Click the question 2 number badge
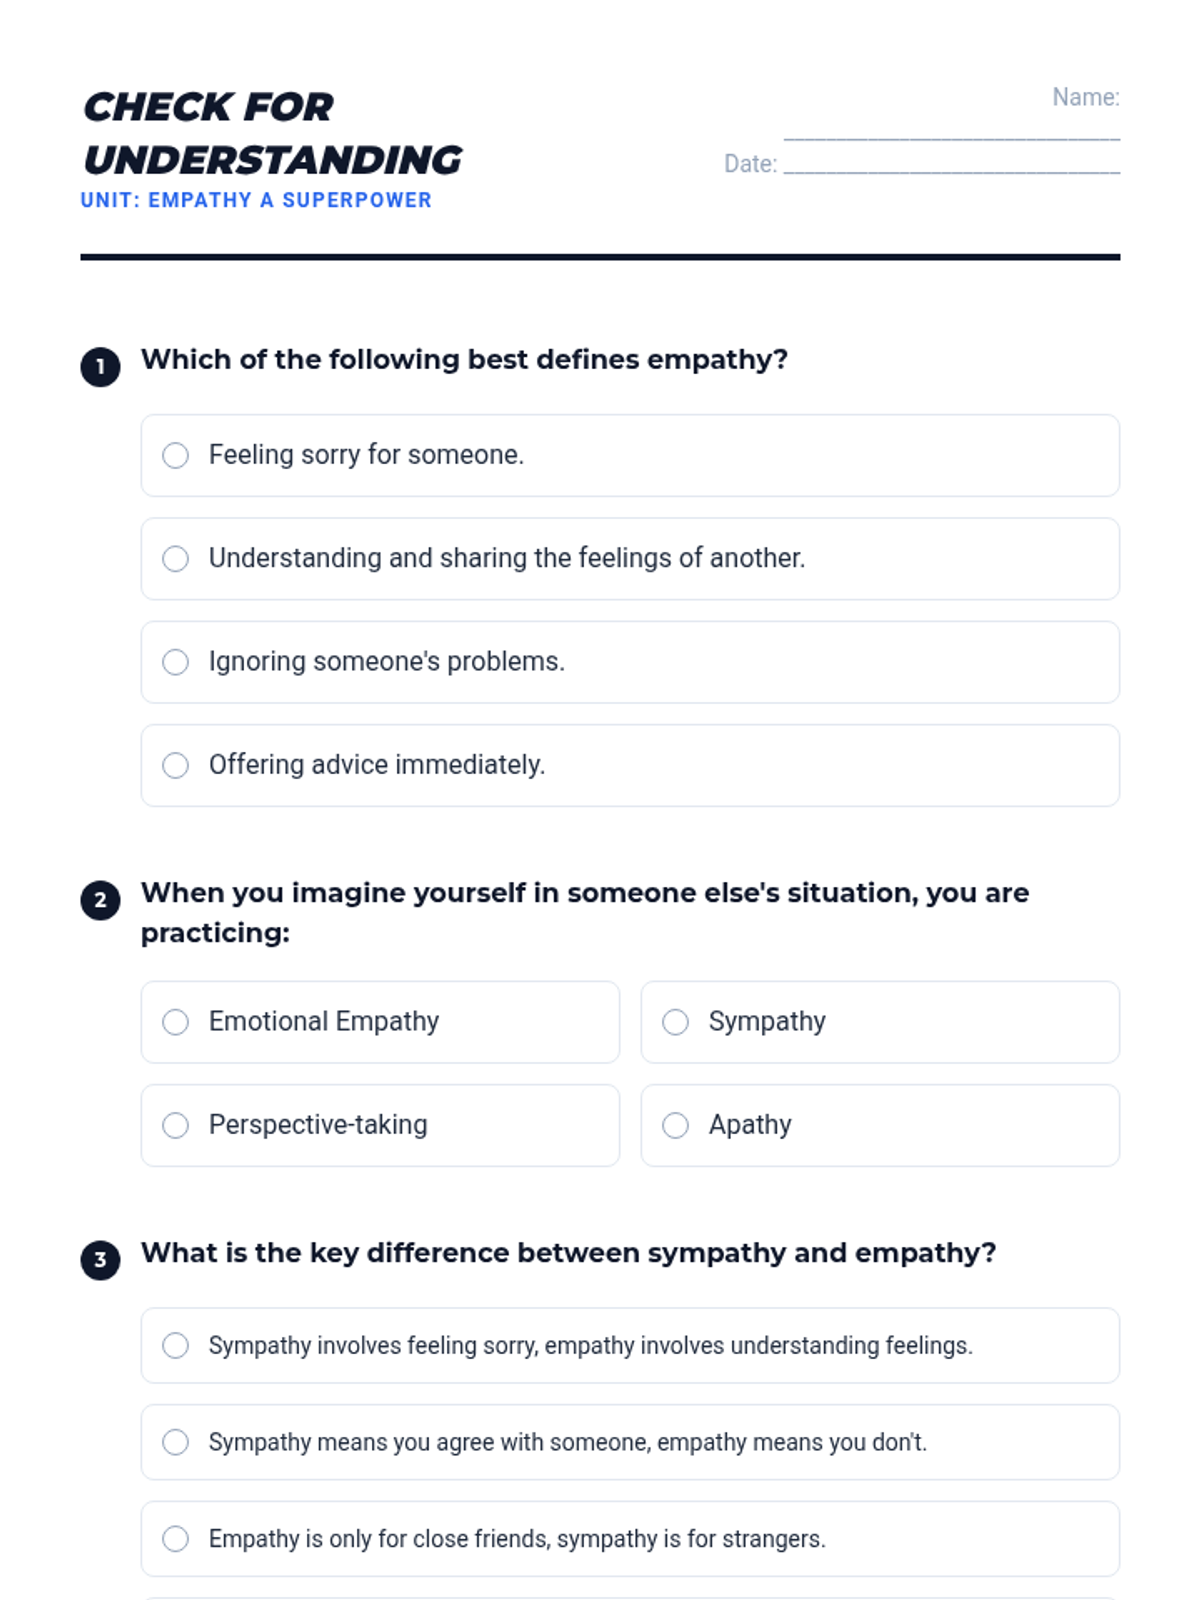The image size is (1200, 1600). [100, 900]
